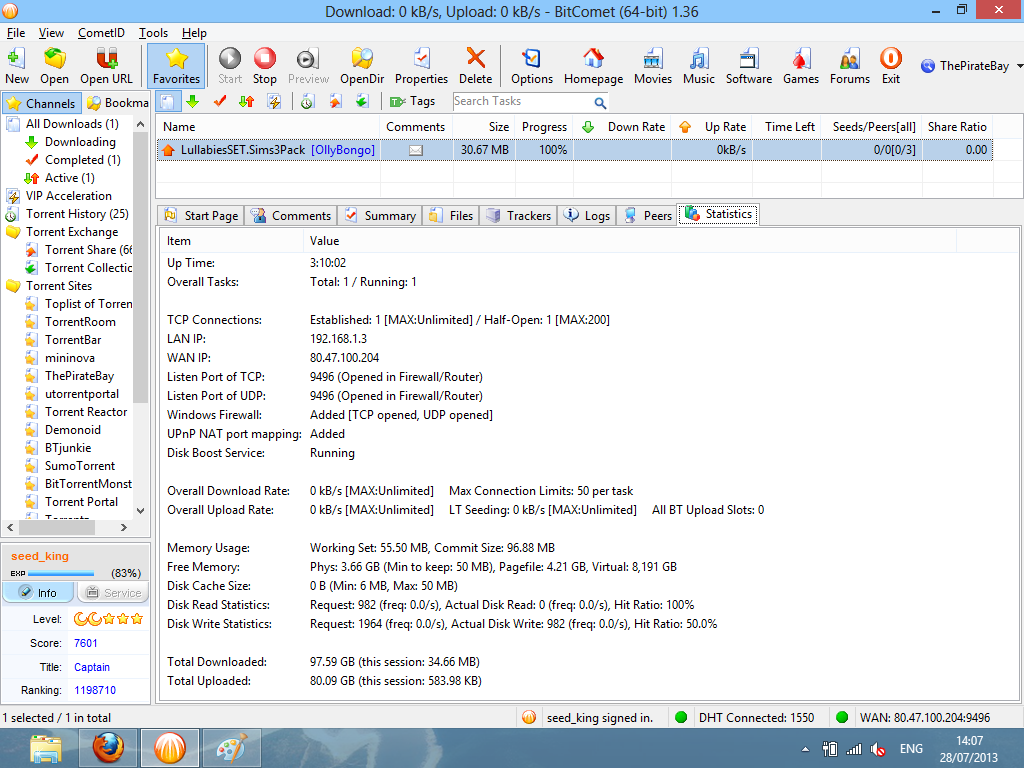Viewport: 1024px width, 768px height.
Task: Click the Start task toolbar icon
Action: click(230, 65)
